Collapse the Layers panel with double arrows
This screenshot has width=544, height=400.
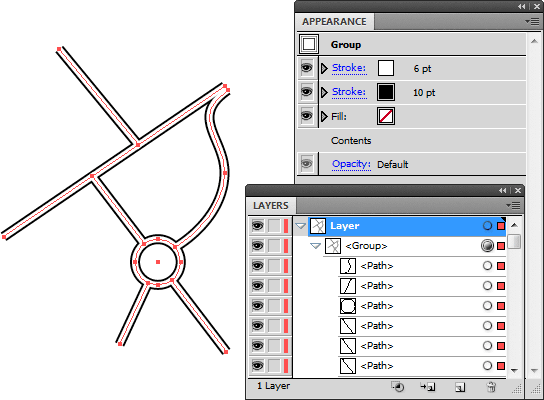pos(503,190)
